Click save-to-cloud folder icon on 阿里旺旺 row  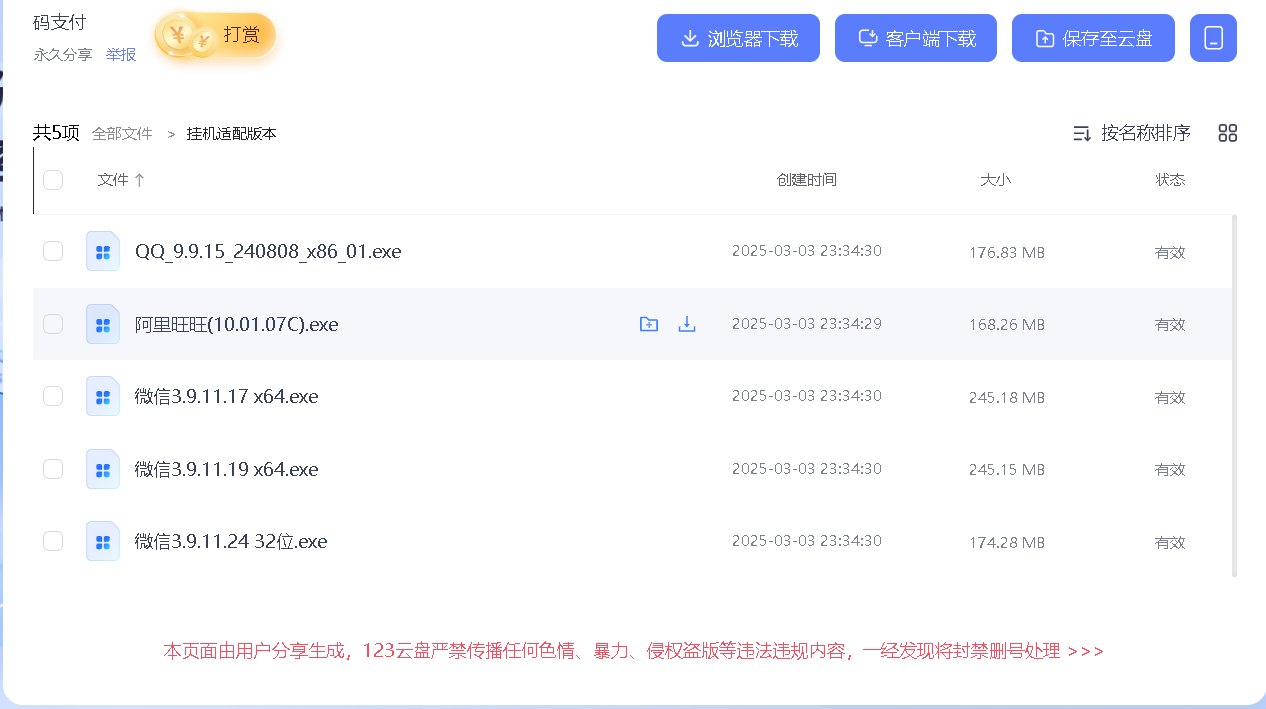[649, 324]
